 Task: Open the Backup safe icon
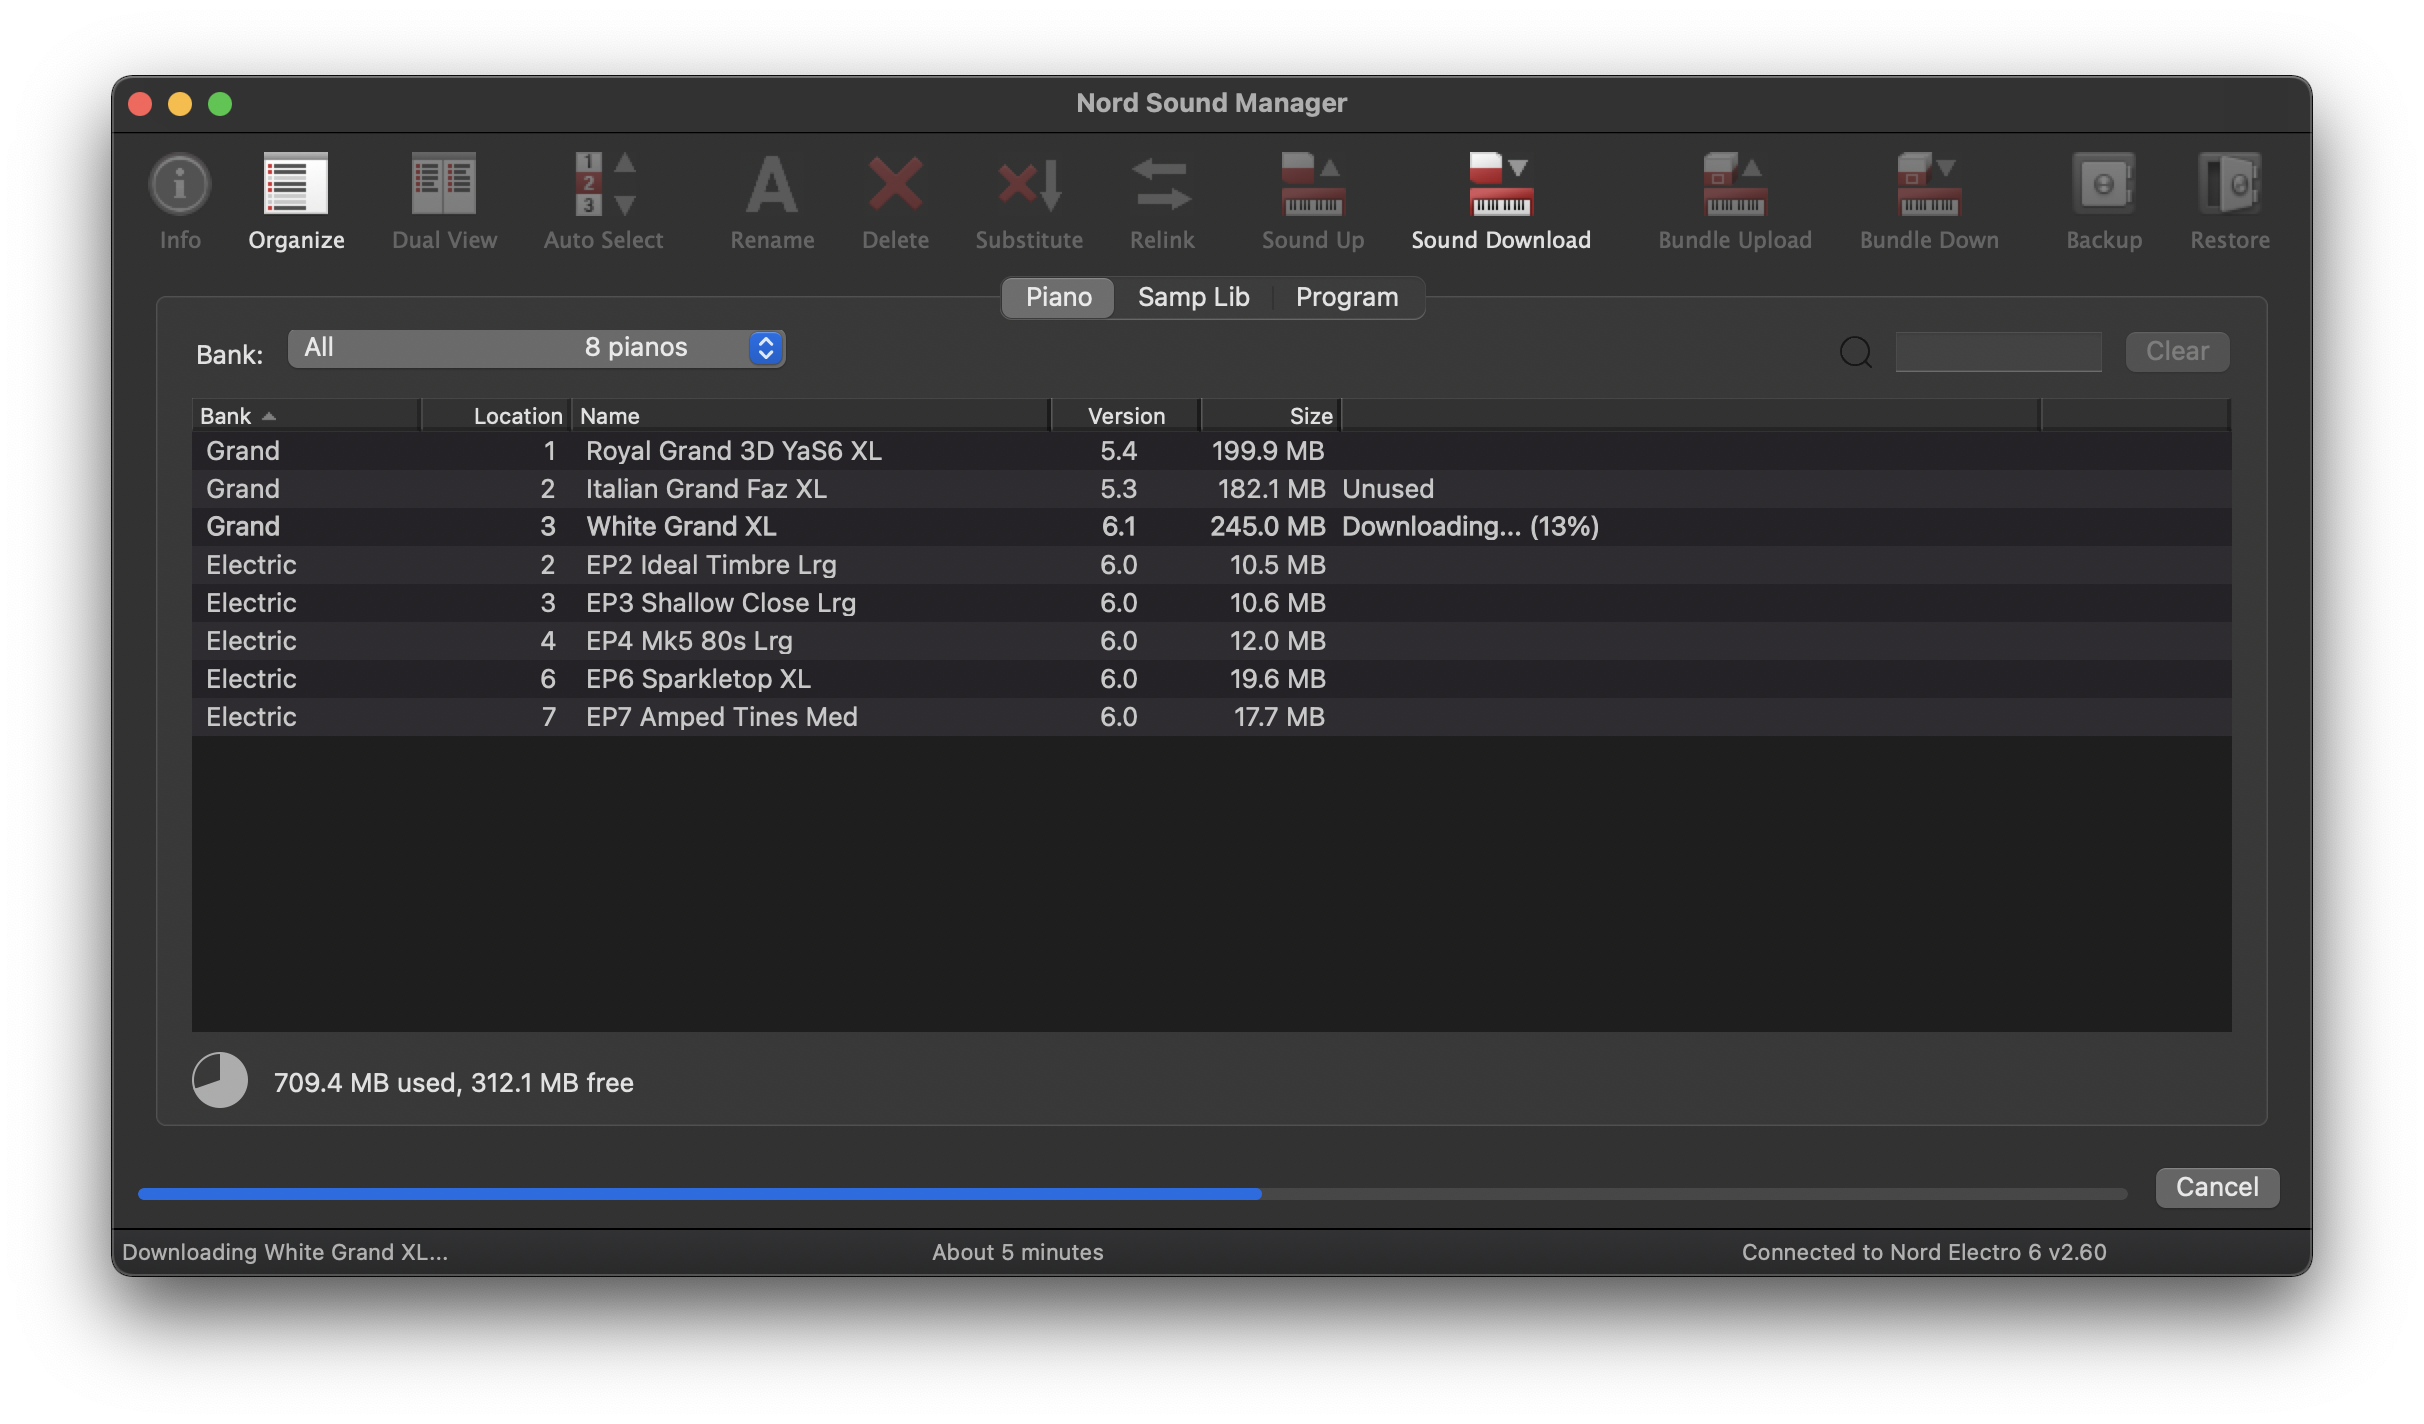2104,185
